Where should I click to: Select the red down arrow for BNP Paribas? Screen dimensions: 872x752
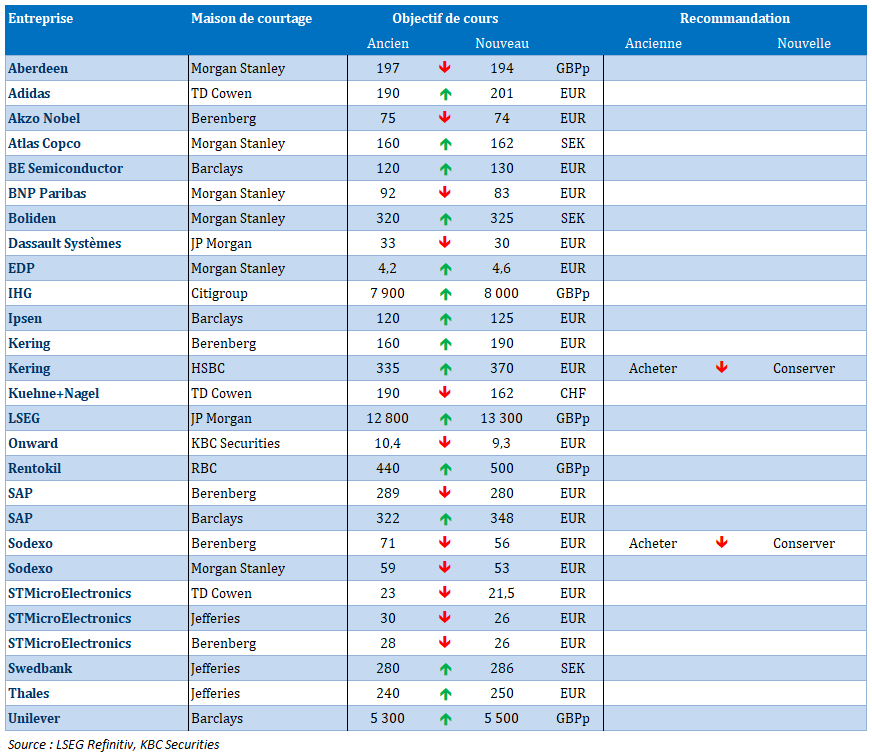click(x=445, y=193)
